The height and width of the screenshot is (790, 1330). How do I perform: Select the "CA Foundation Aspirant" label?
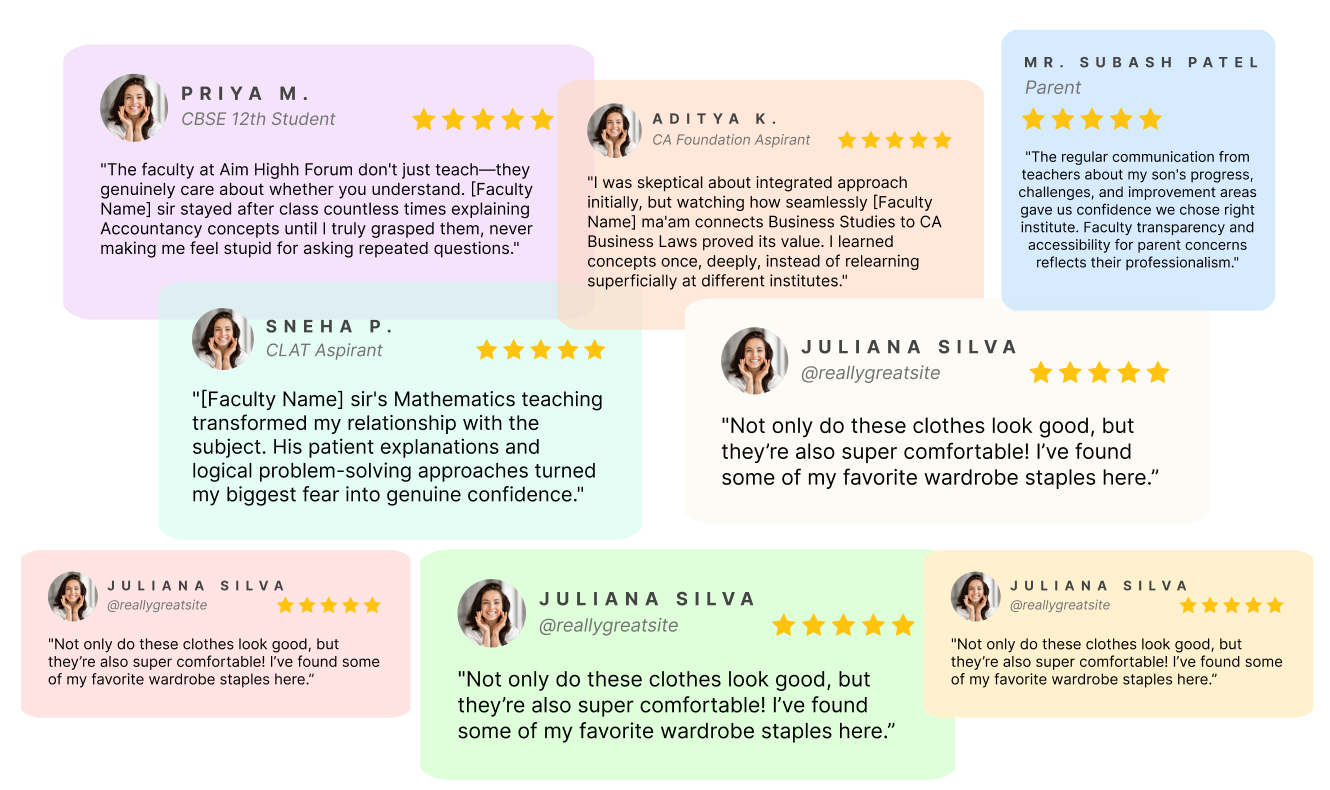(x=731, y=140)
